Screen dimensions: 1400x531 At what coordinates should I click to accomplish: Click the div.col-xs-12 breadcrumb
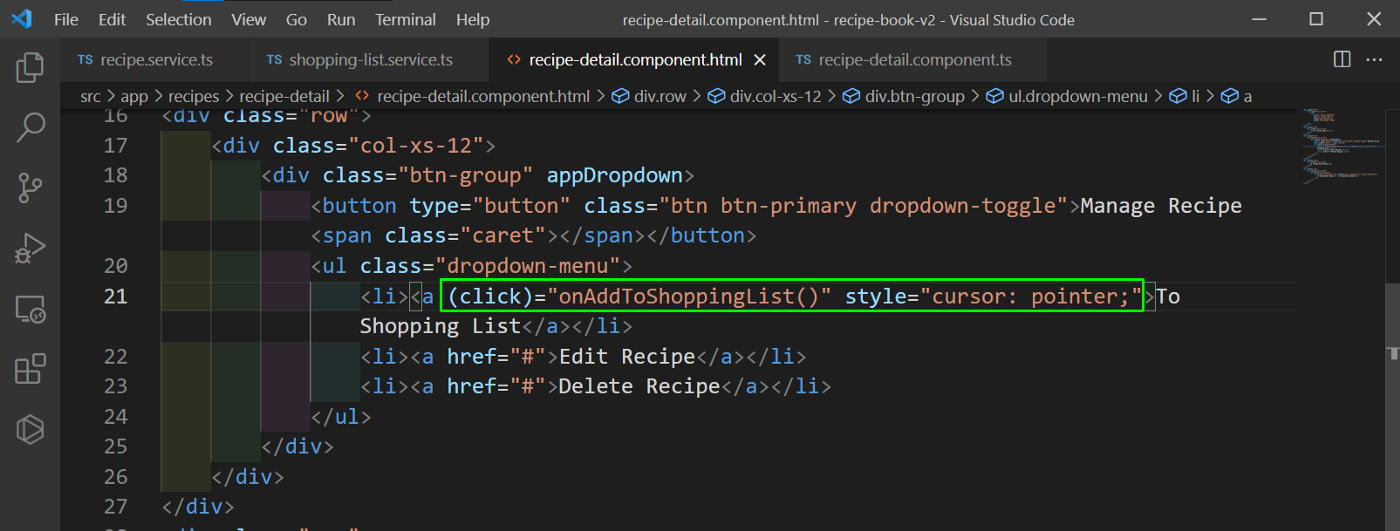(x=765, y=96)
